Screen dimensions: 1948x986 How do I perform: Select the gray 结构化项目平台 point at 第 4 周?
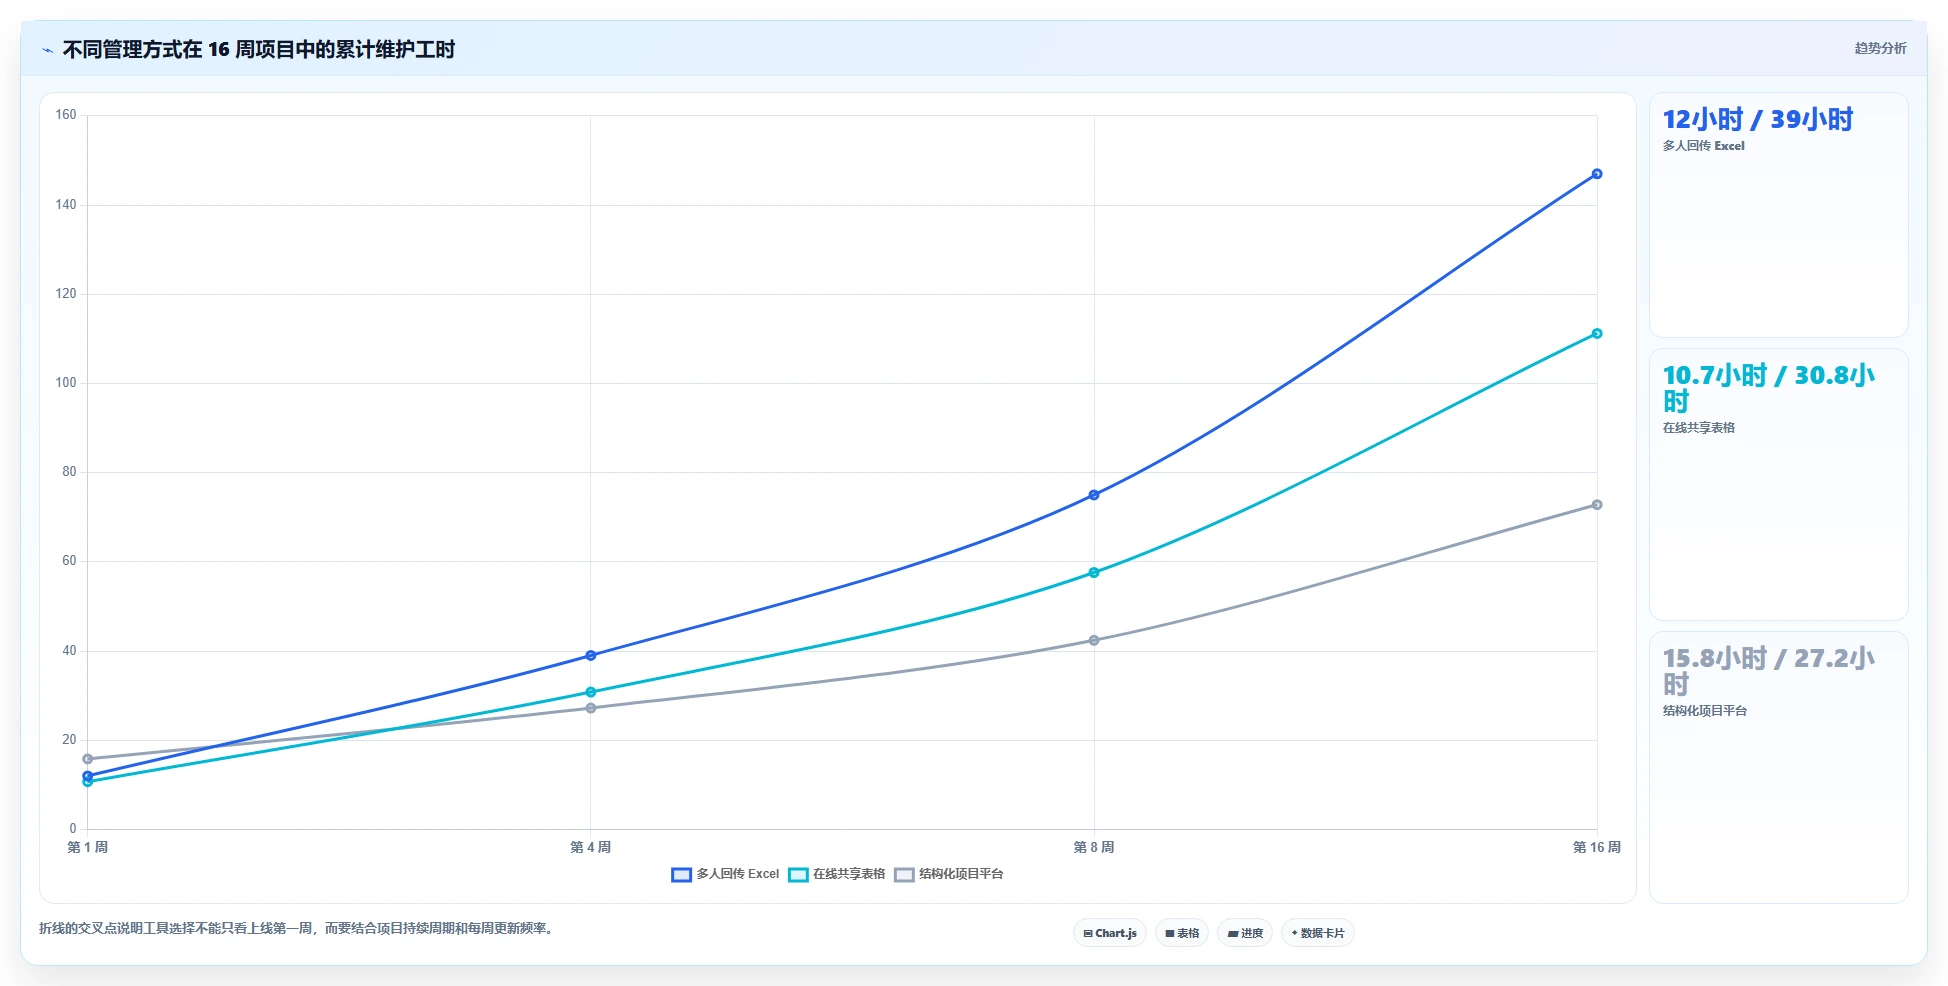591,708
